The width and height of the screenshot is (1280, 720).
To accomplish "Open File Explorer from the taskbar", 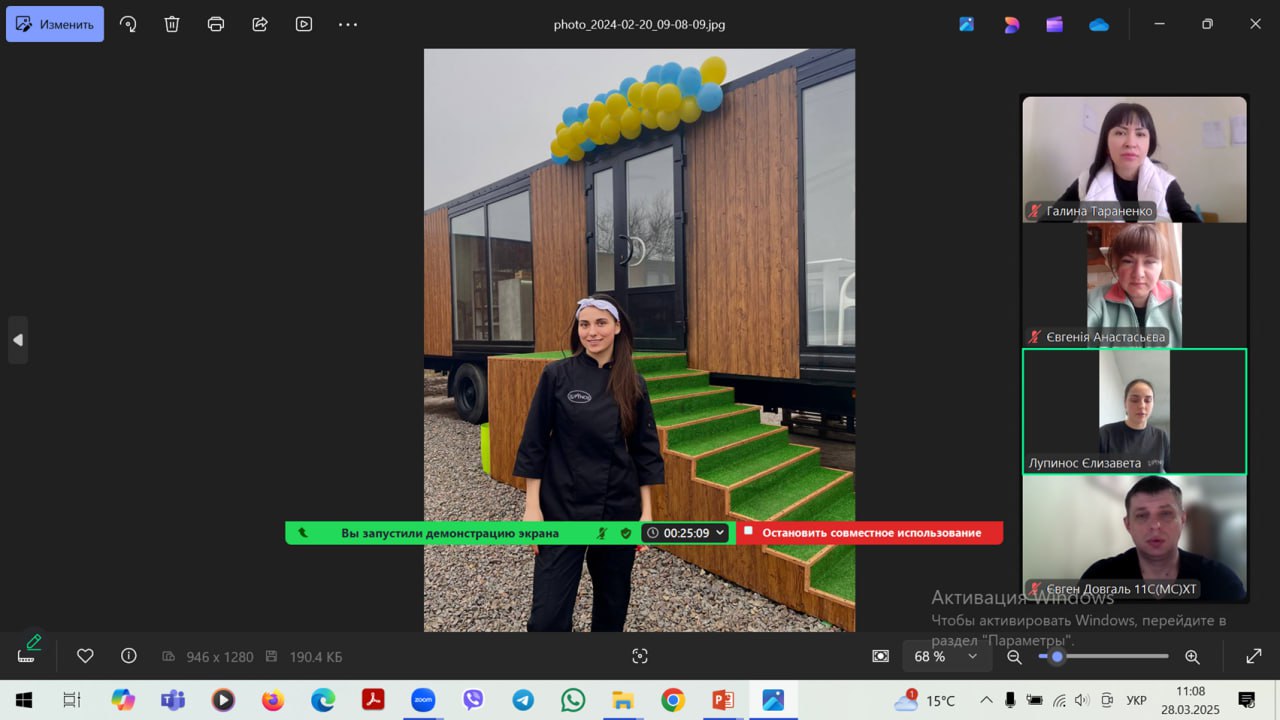I will (623, 700).
